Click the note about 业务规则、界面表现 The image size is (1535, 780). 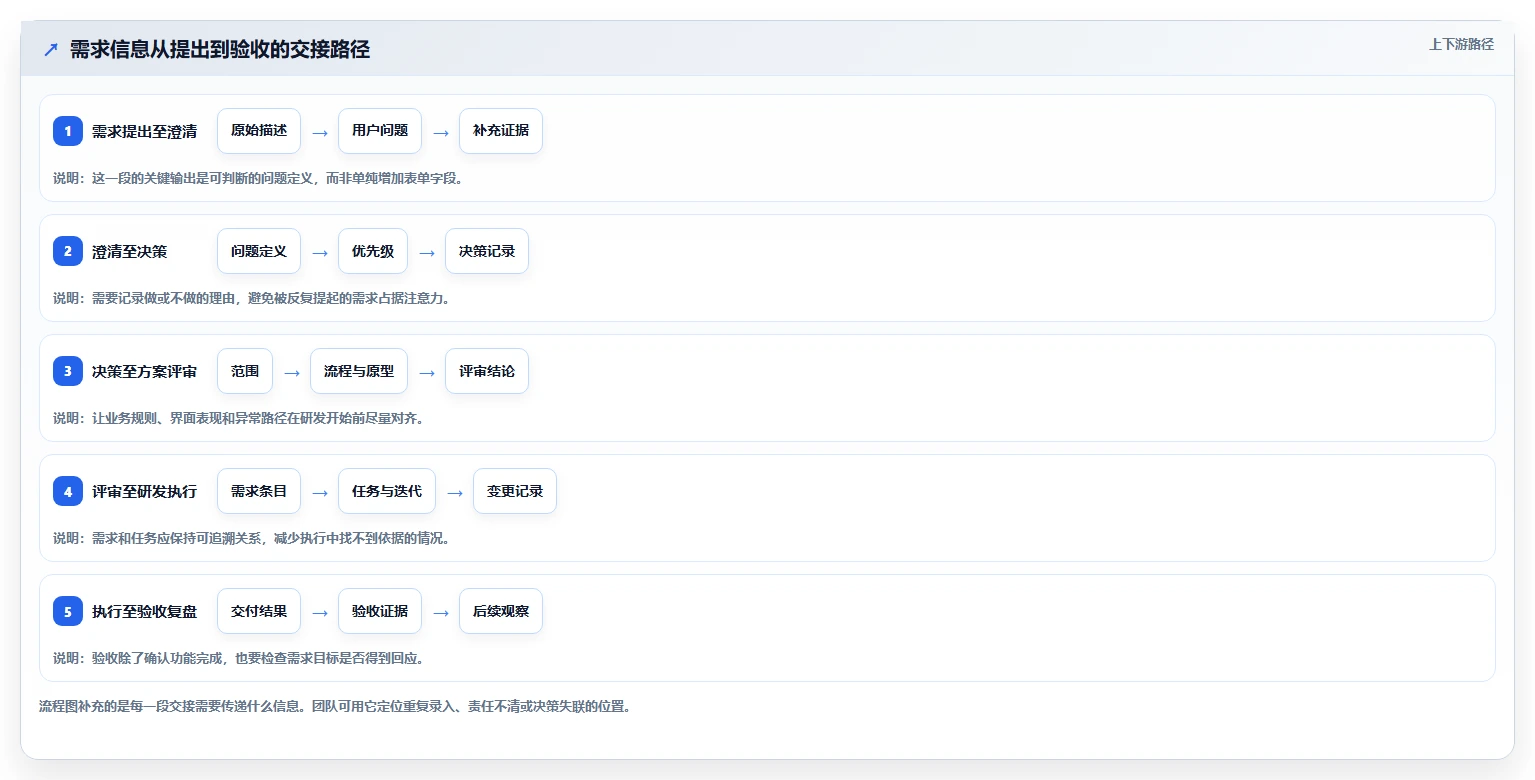click(x=238, y=418)
